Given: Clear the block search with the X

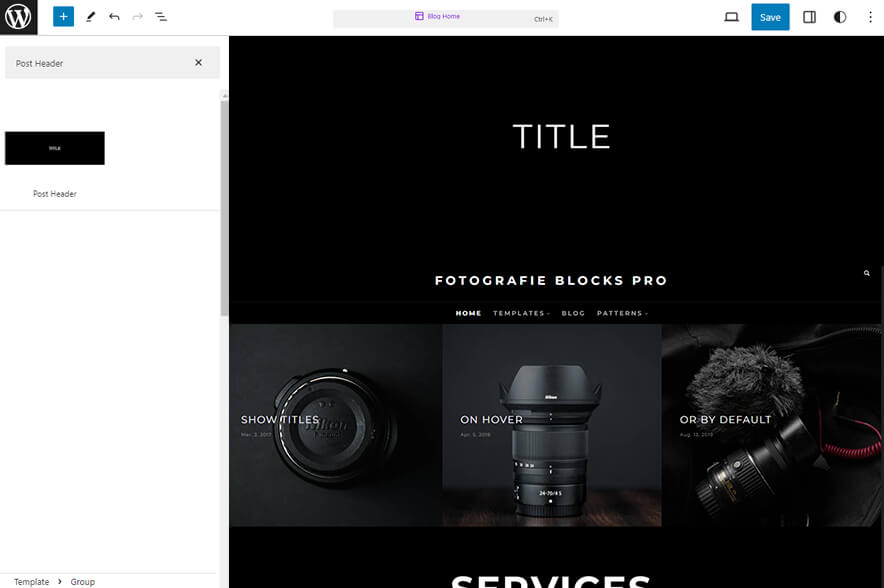Looking at the screenshot, I should point(197,62).
